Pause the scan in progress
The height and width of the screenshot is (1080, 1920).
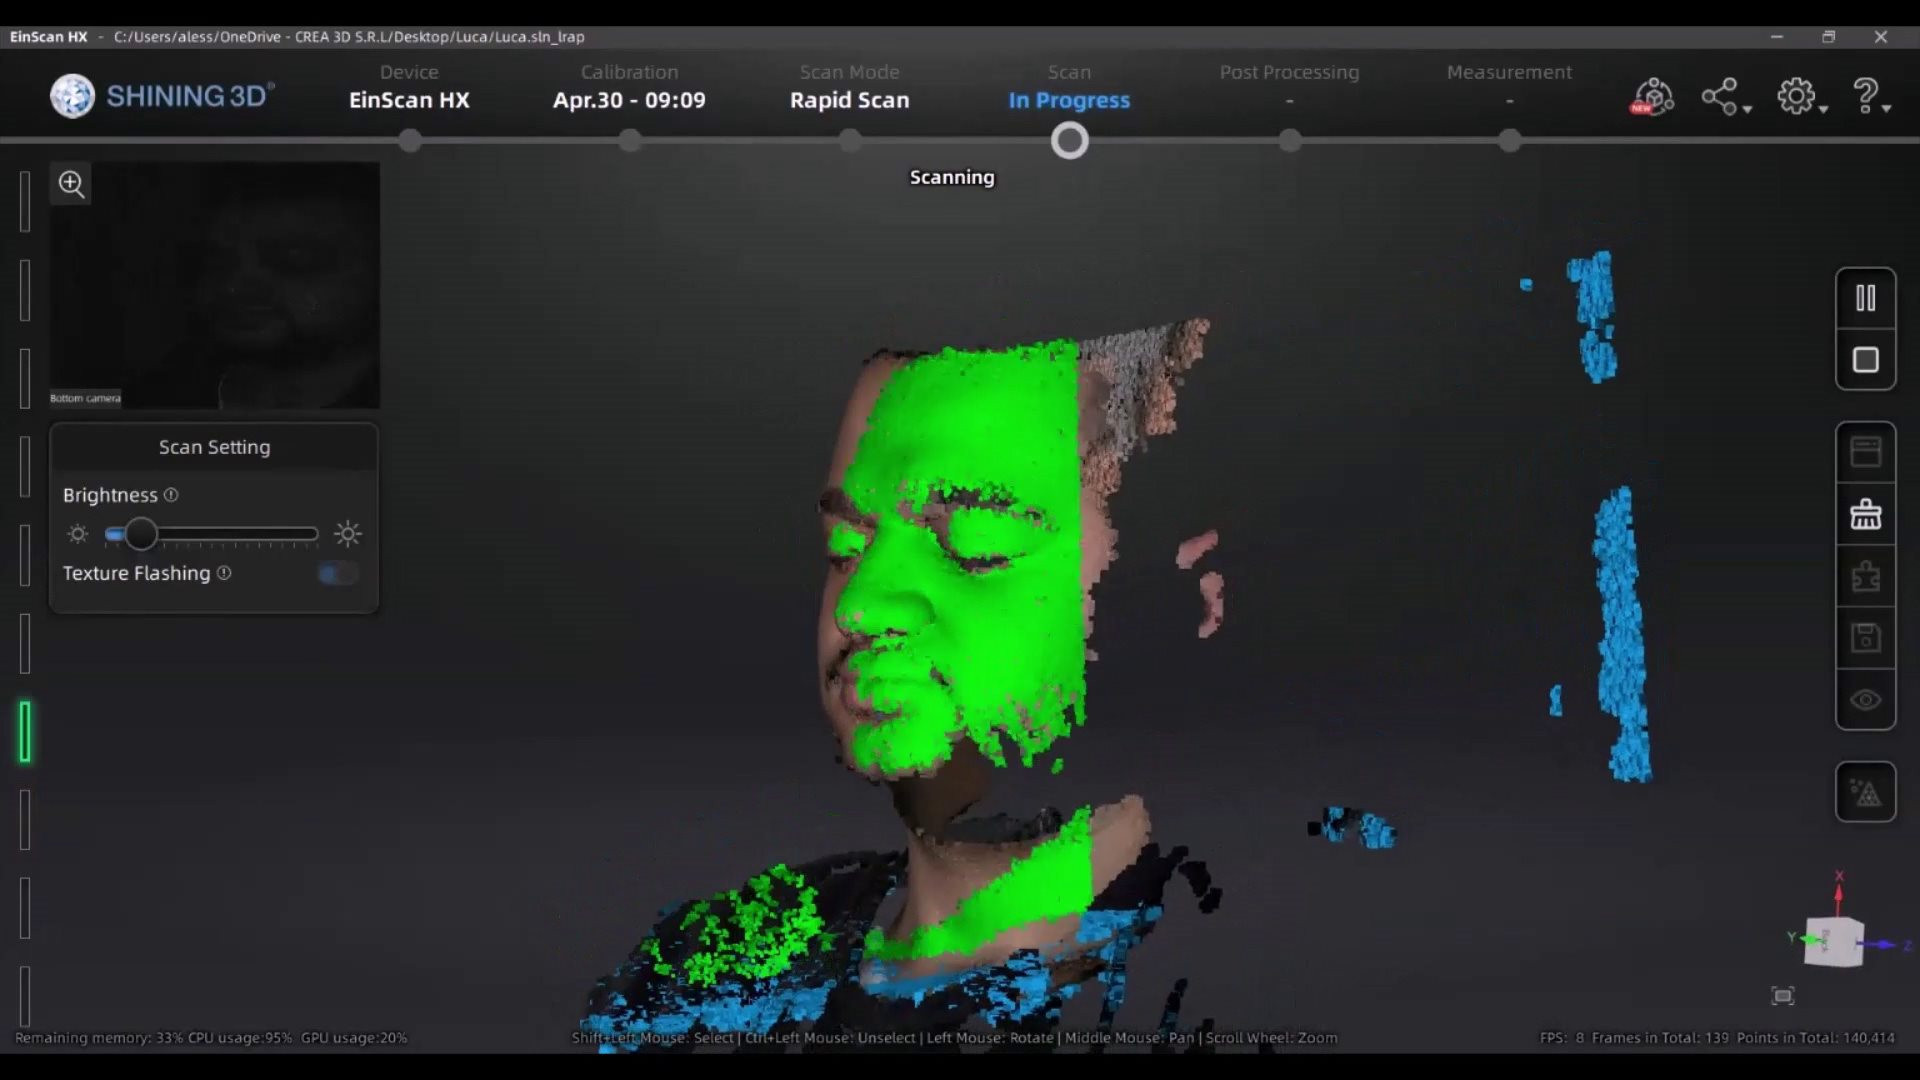click(x=1865, y=298)
